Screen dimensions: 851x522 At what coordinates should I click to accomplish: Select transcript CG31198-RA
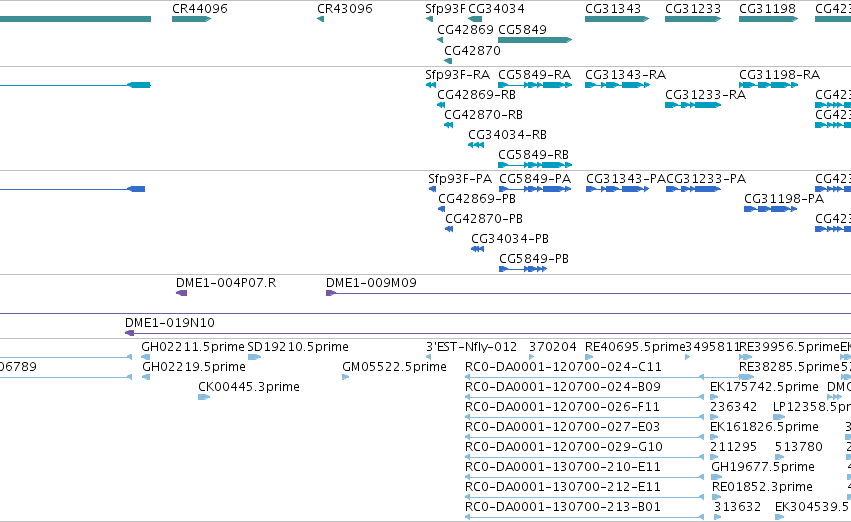779,74
